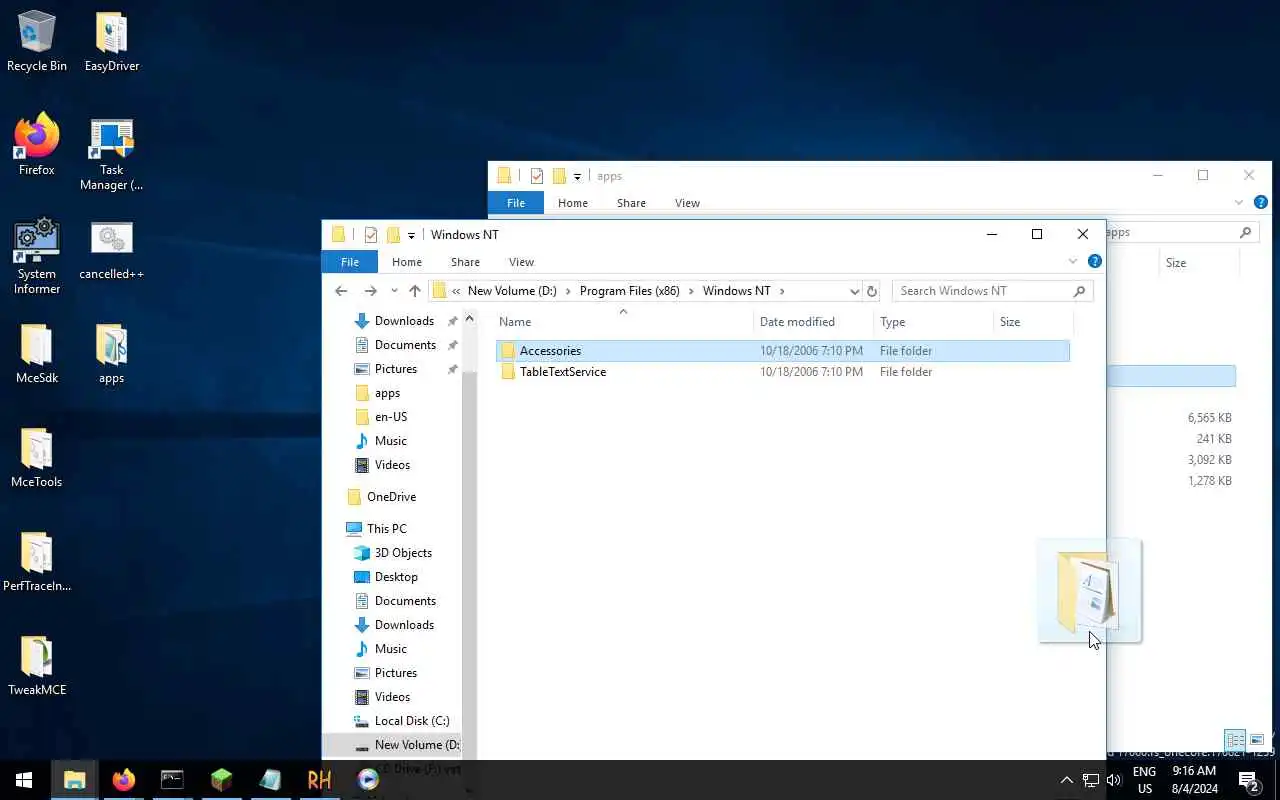
Task: Select the apps desktop folder
Action: coord(112,352)
